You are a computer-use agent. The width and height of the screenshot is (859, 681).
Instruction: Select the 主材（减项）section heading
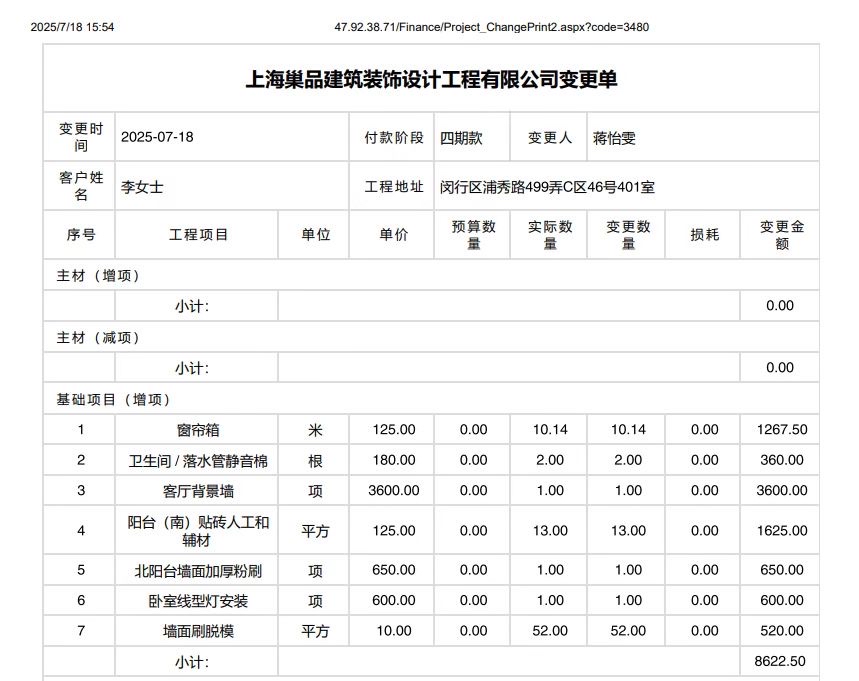coord(98,338)
